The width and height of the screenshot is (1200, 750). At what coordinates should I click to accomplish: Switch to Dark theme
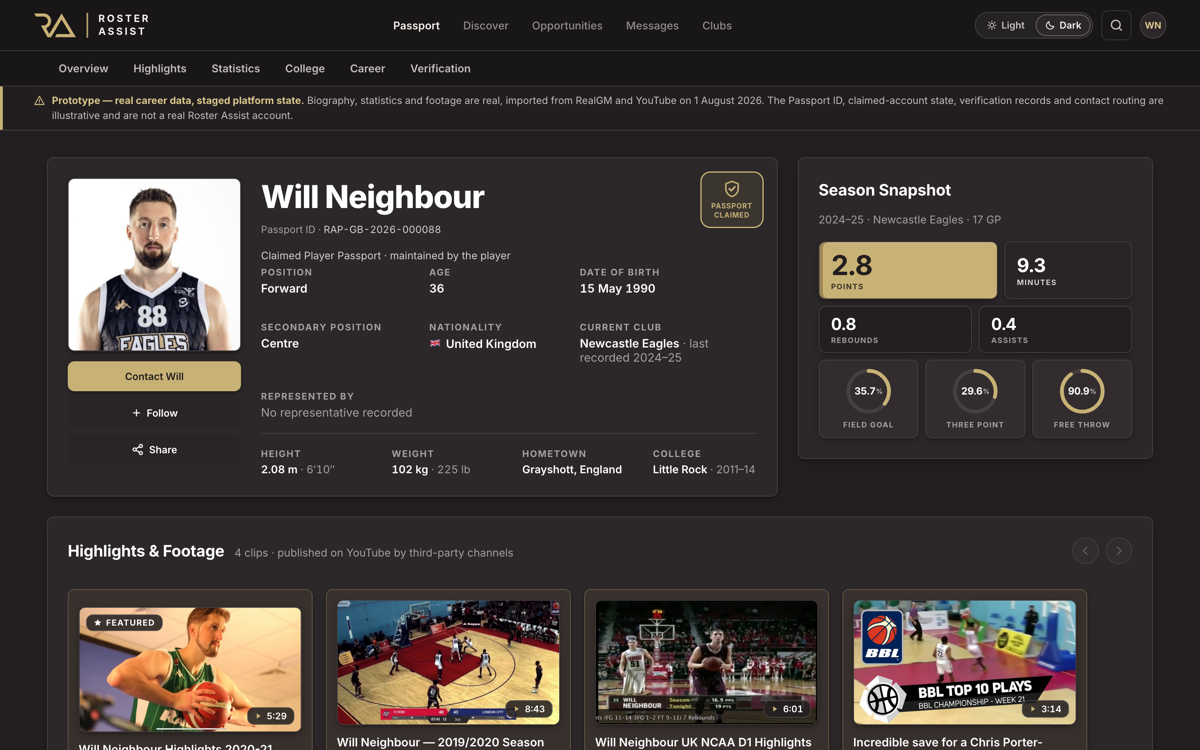click(x=1063, y=25)
